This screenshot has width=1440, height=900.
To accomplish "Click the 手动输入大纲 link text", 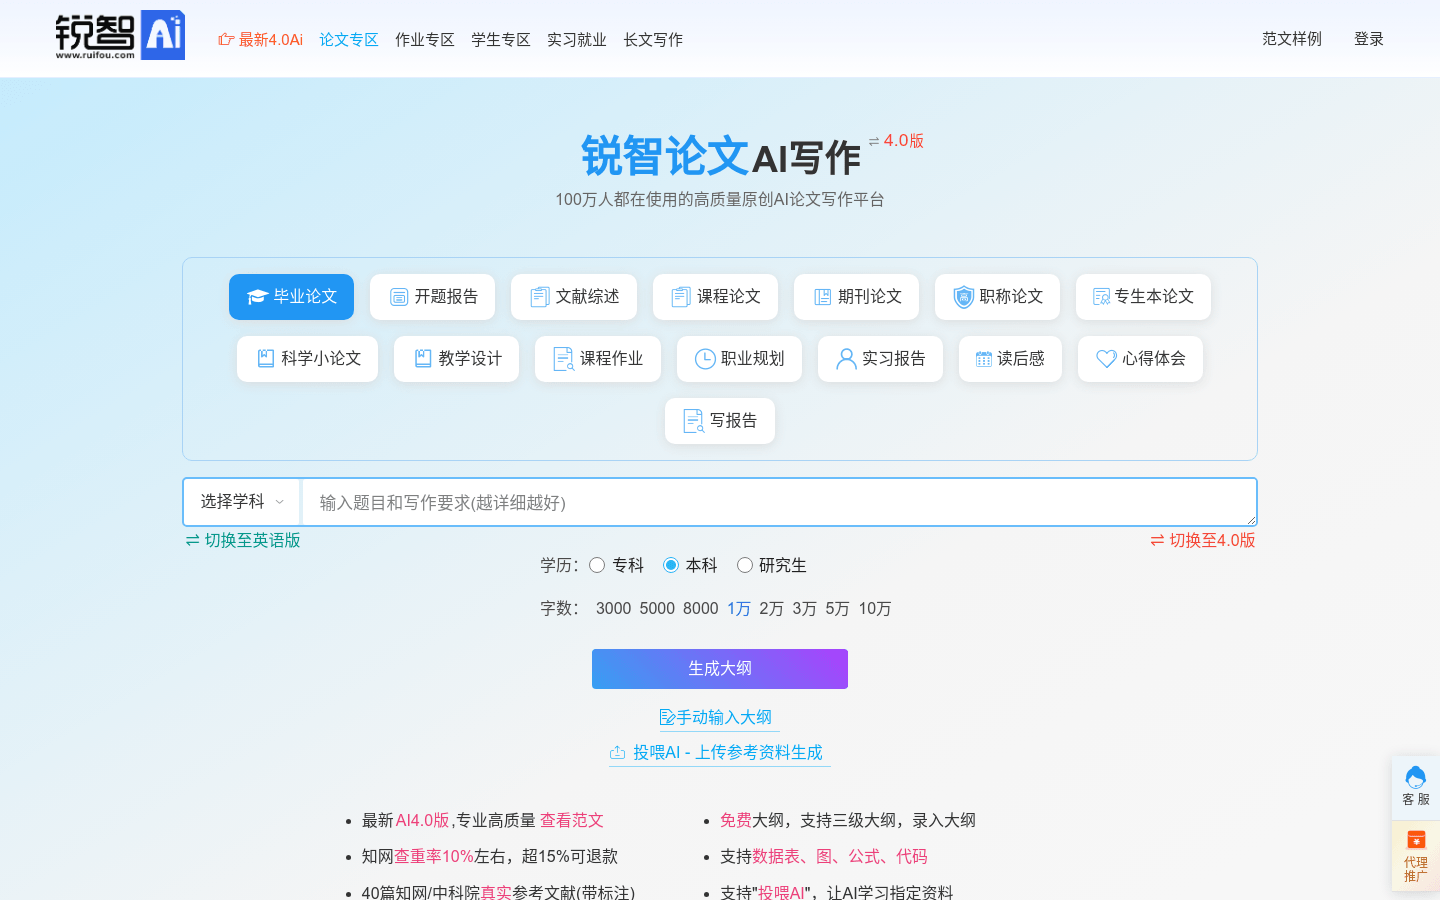I will [x=724, y=717].
